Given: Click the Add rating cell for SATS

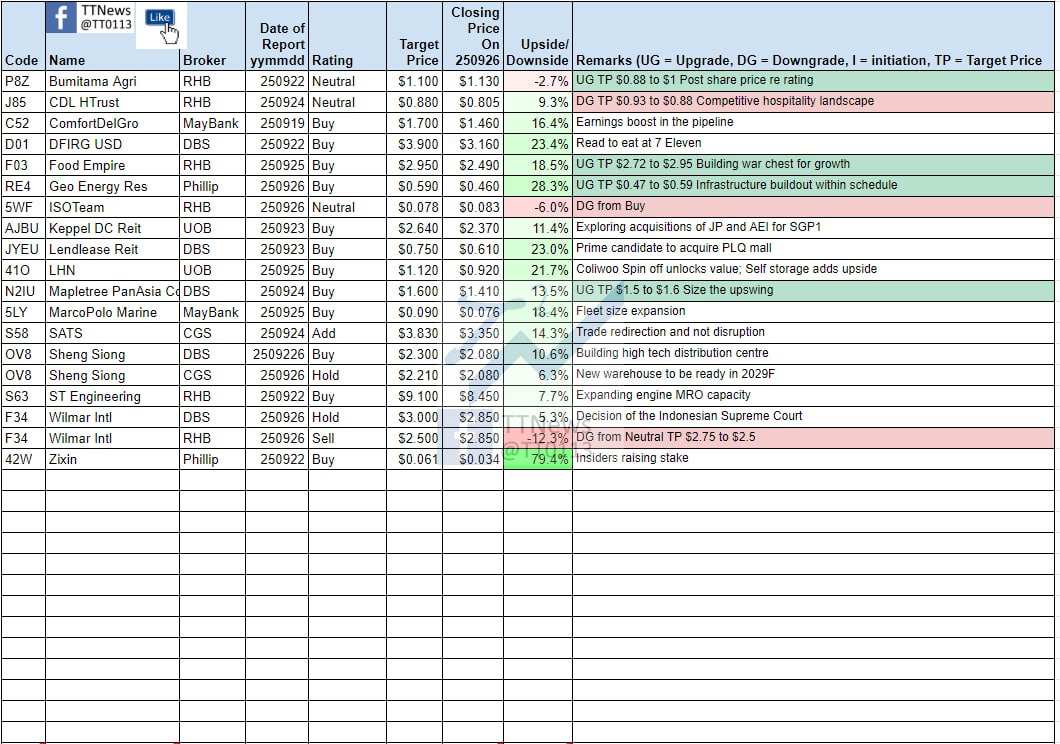Looking at the screenshot, I should [x=347, y=333].
